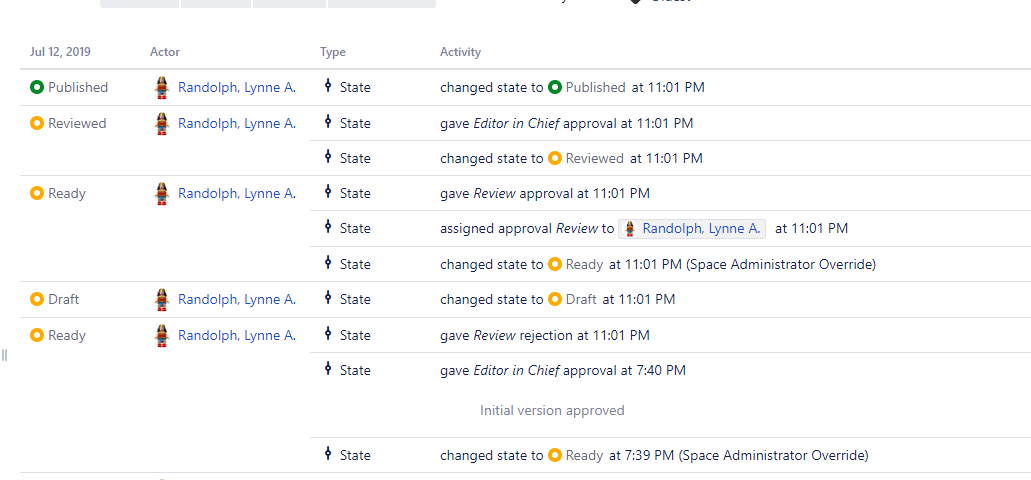Click the left-column Ready status icon beside the Review approval row

point(37,193)
